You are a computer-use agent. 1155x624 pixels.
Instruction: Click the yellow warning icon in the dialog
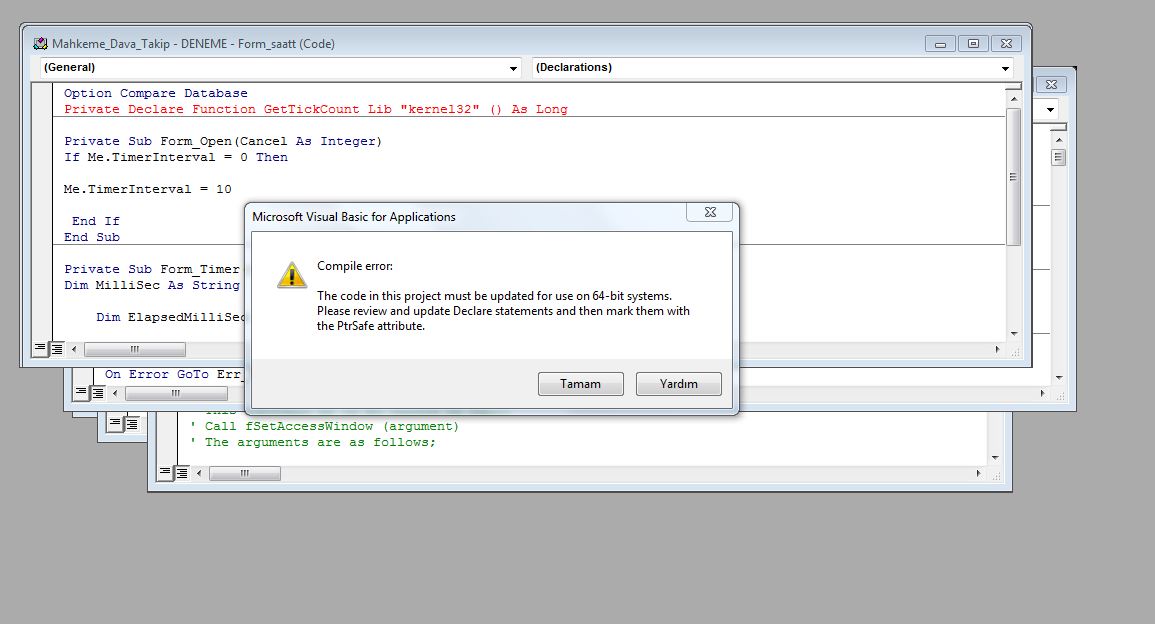291,276
